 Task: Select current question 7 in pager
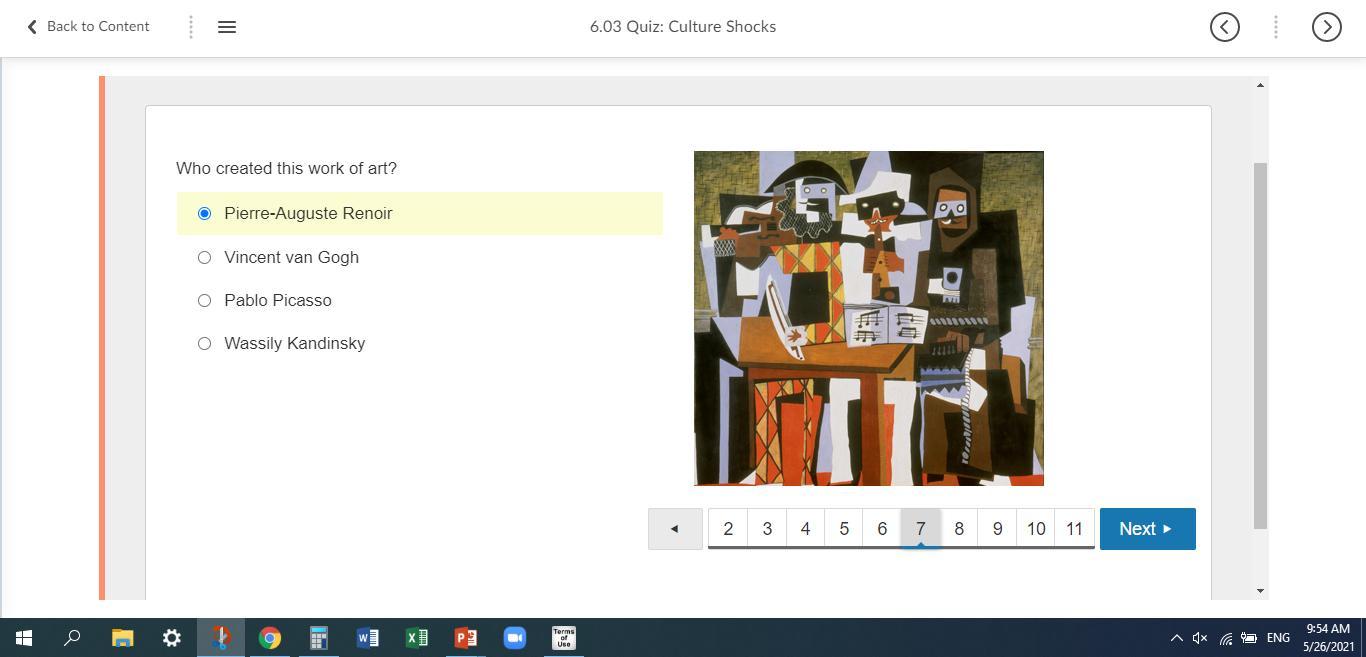click(921, 529)
